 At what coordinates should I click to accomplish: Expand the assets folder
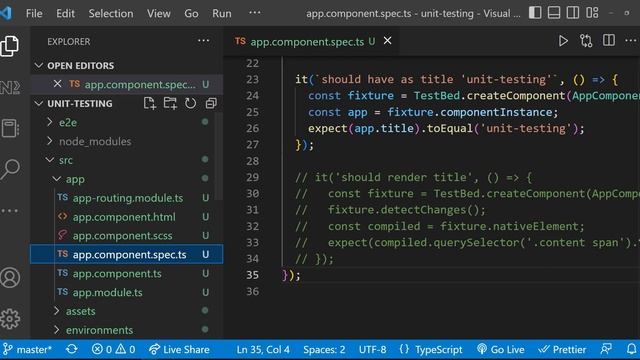click(127, 311)
